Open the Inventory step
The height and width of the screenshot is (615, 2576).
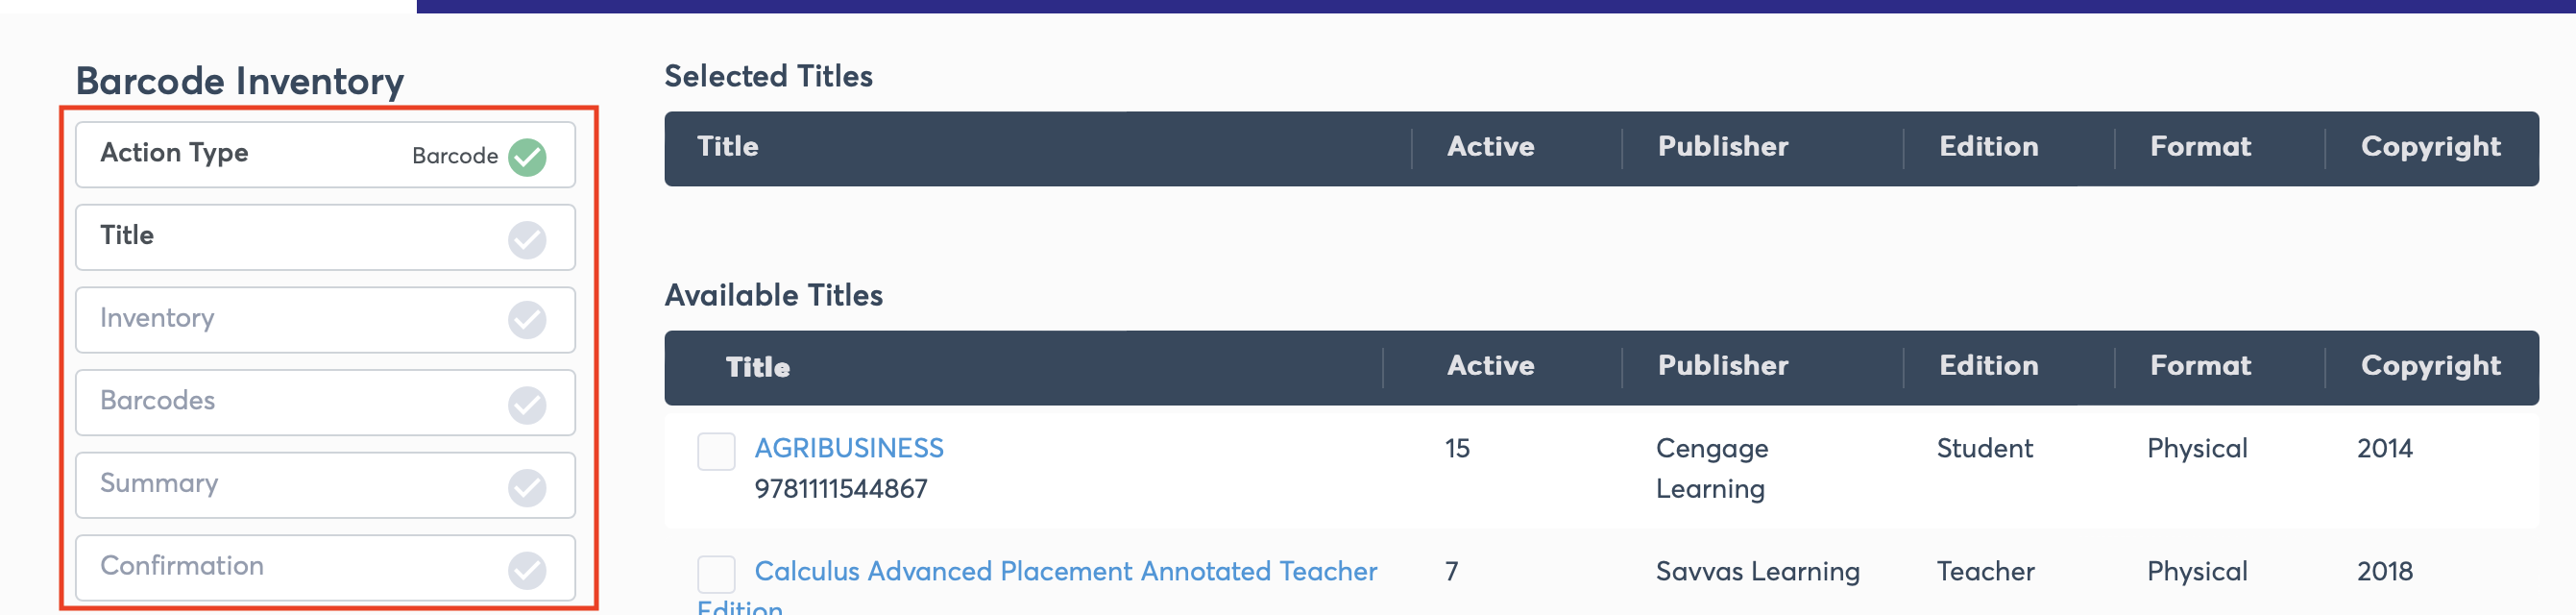[325, 320]
